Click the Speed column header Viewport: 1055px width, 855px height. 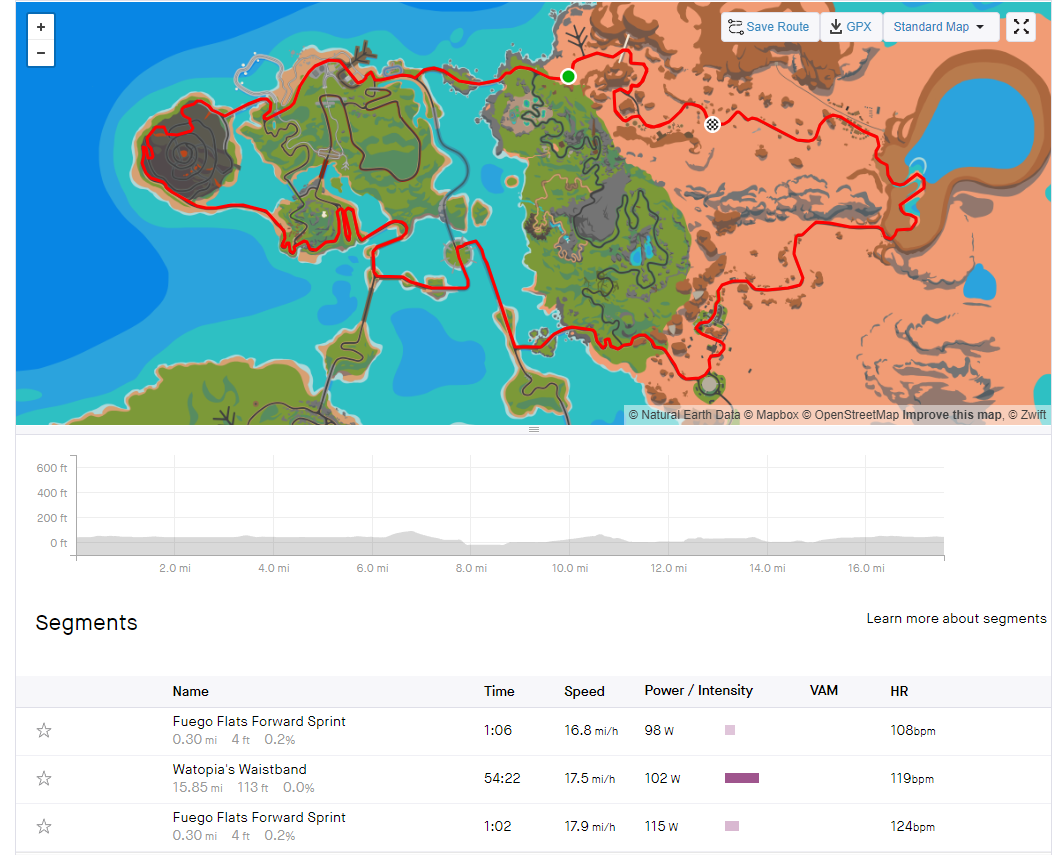(x=584, y=692)
